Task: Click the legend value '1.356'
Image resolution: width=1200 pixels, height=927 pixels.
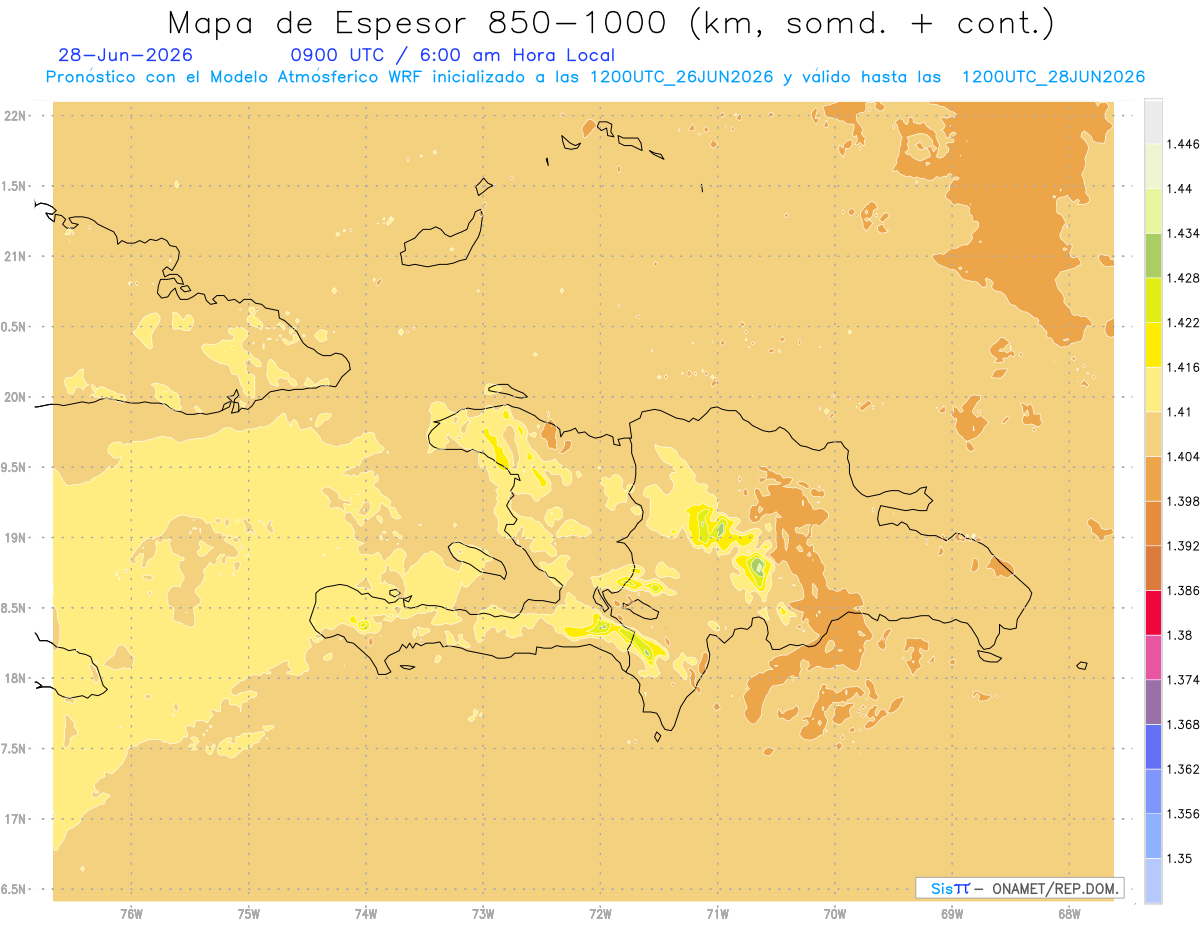Action: (1182, 814)
